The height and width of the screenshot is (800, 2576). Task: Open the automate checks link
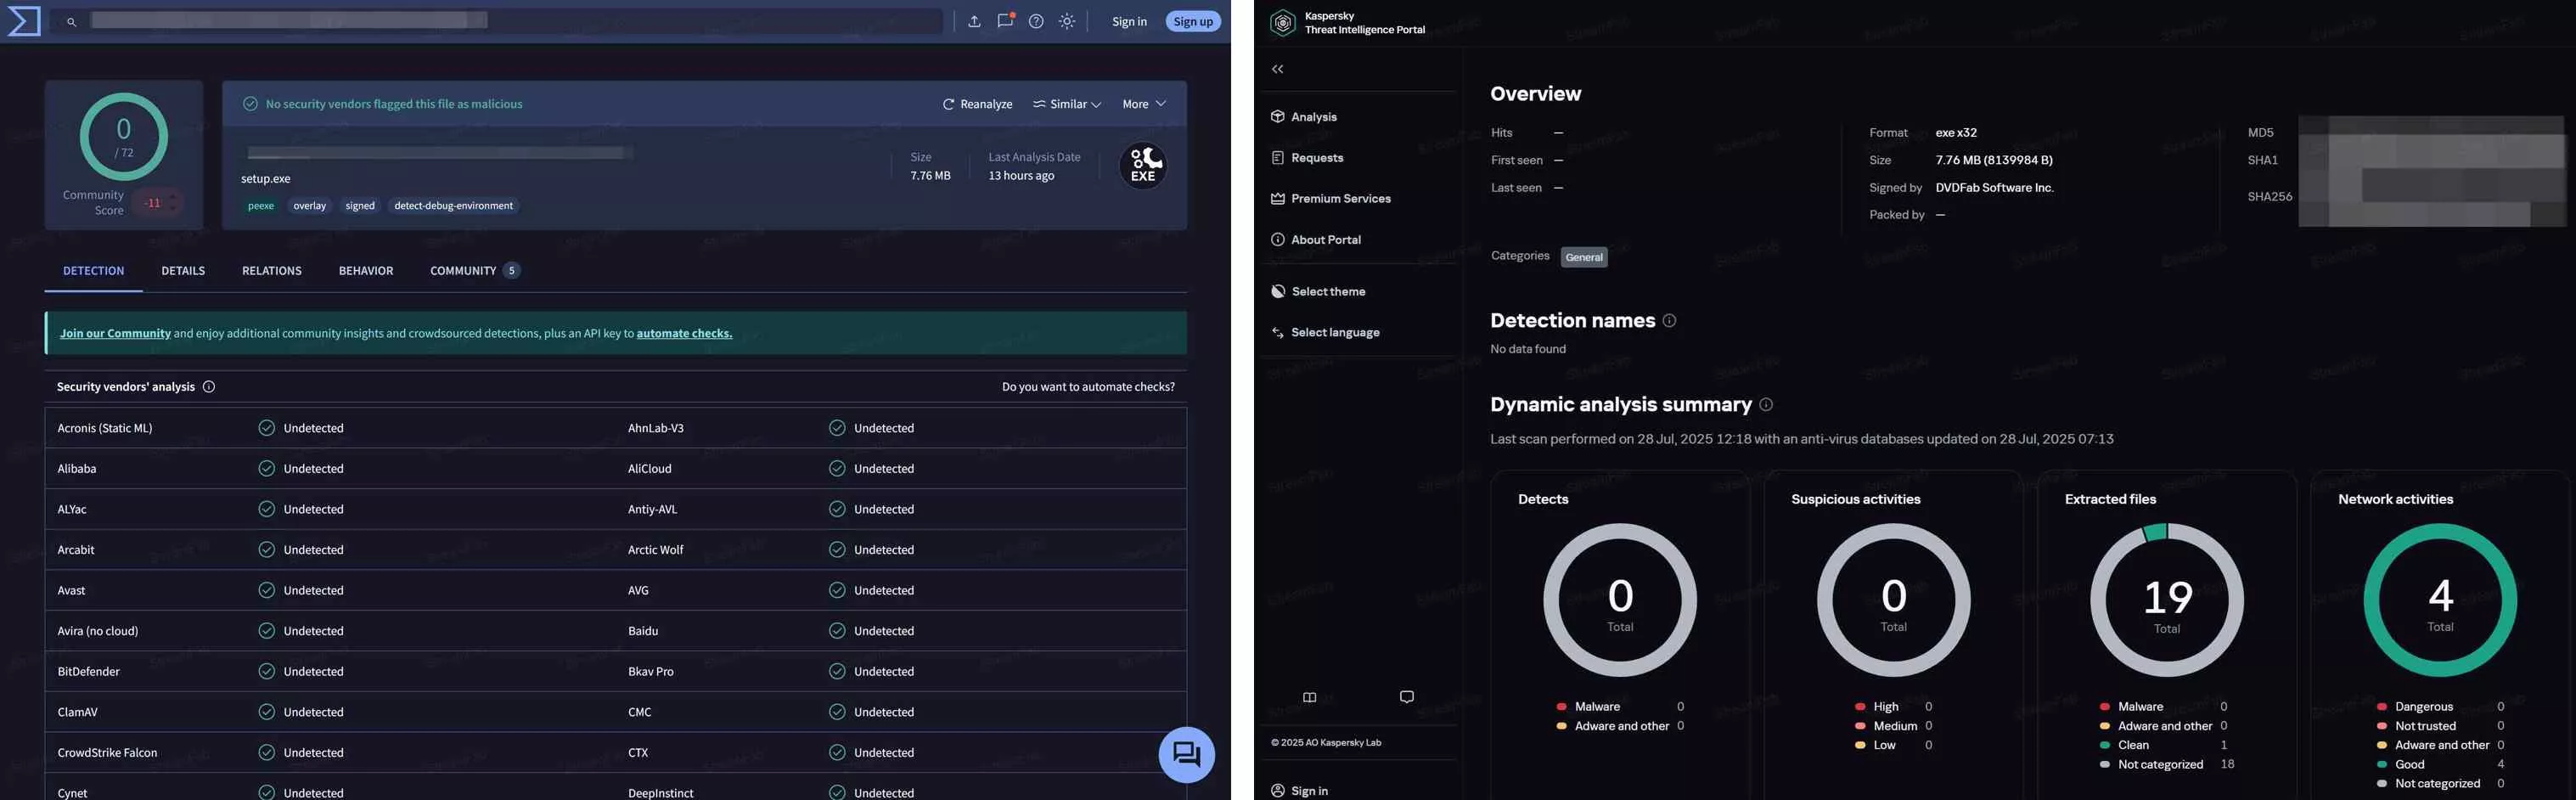[684, 334]
